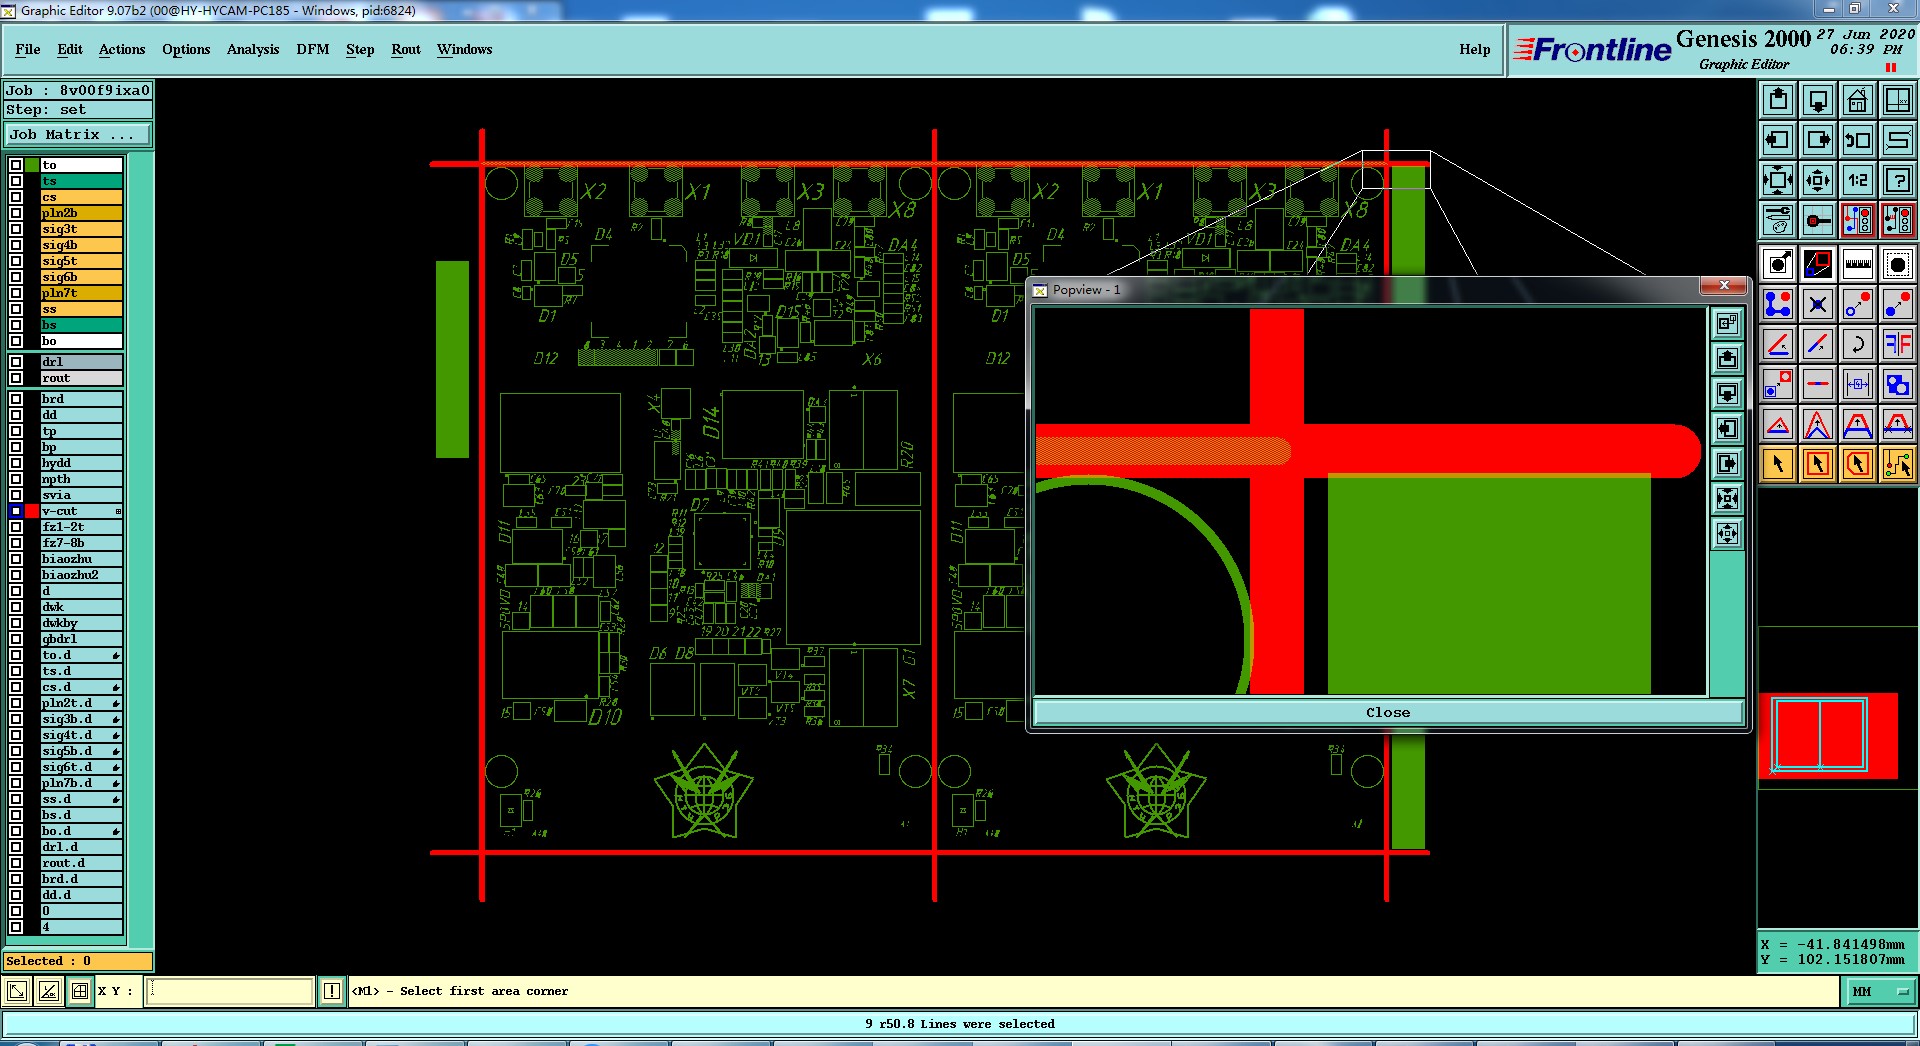Toggle the 'to' layer checkbox
This screenshot has width=1920, height=1046.
click(16, 165)
